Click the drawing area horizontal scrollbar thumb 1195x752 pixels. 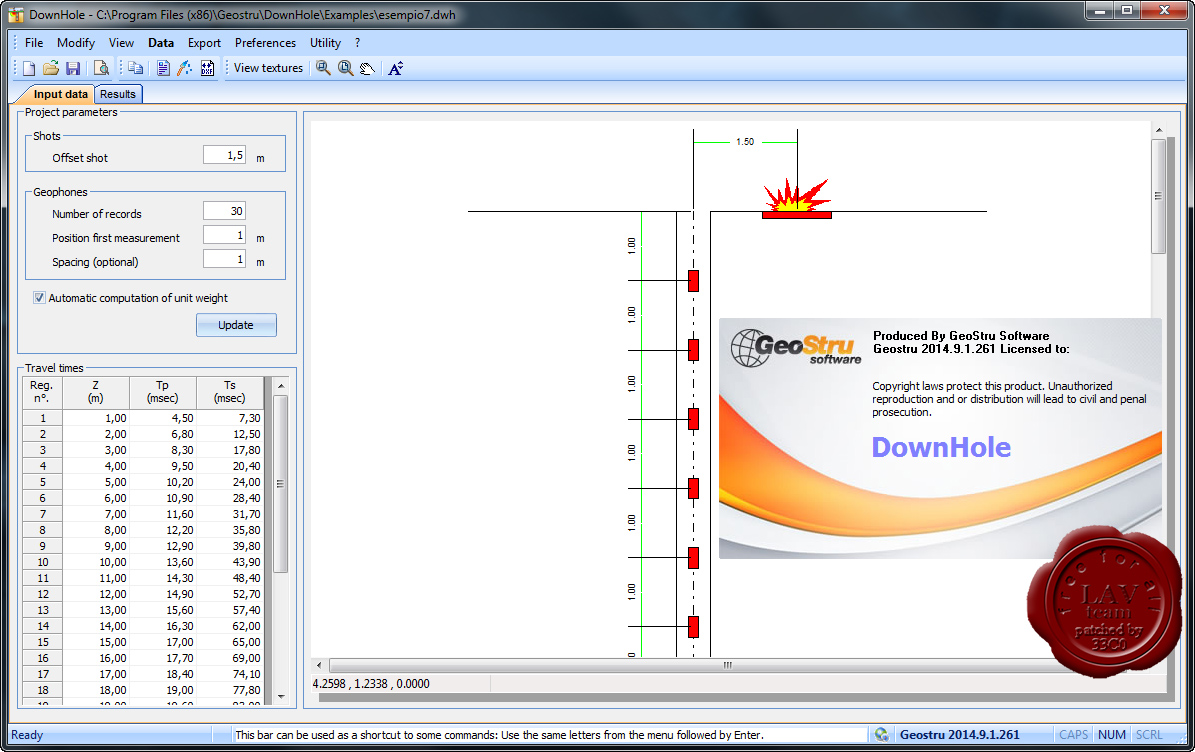[x=728, y=665]
